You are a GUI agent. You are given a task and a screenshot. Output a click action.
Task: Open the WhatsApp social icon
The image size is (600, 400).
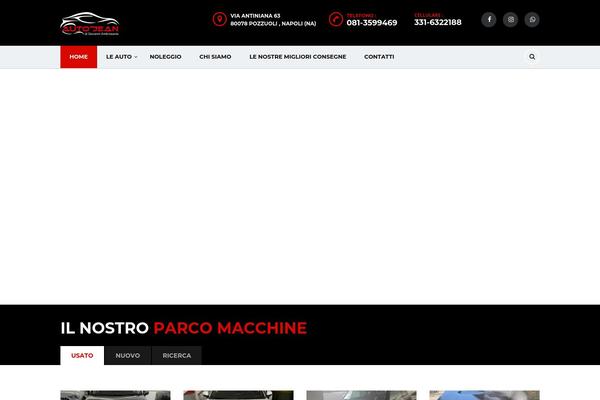[x=532, y=20]
